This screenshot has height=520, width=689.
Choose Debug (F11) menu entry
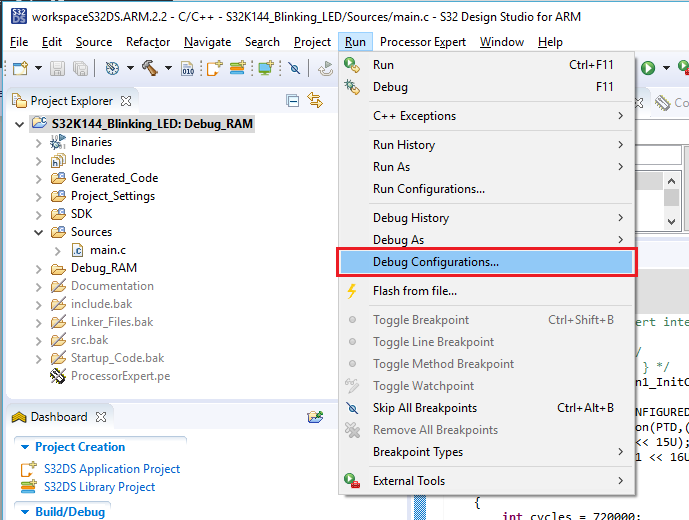pos(486,87)
